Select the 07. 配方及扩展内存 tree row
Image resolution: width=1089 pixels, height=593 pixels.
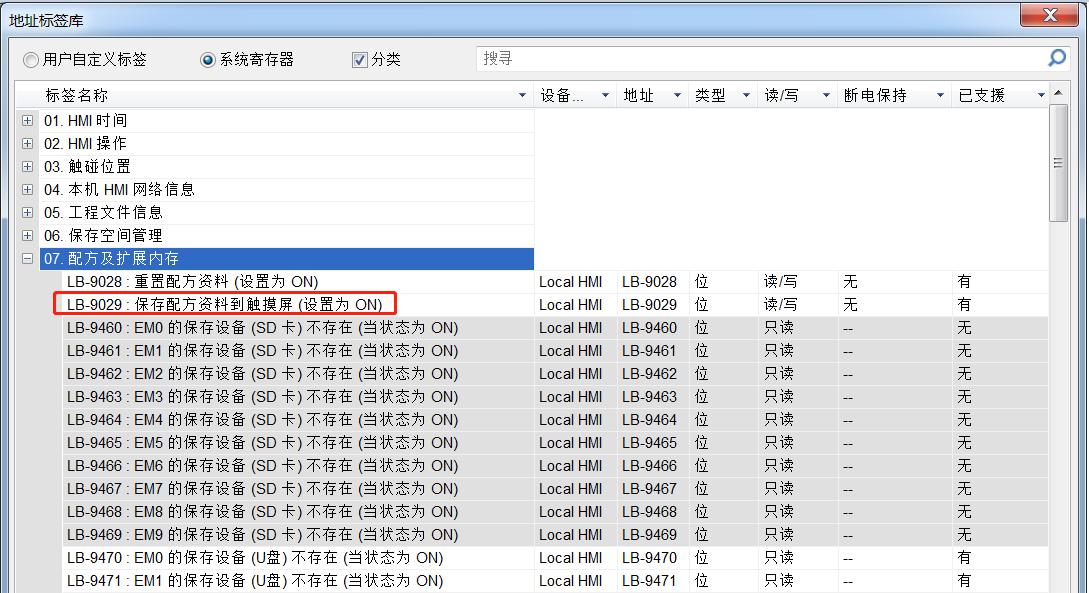point(287,258)
